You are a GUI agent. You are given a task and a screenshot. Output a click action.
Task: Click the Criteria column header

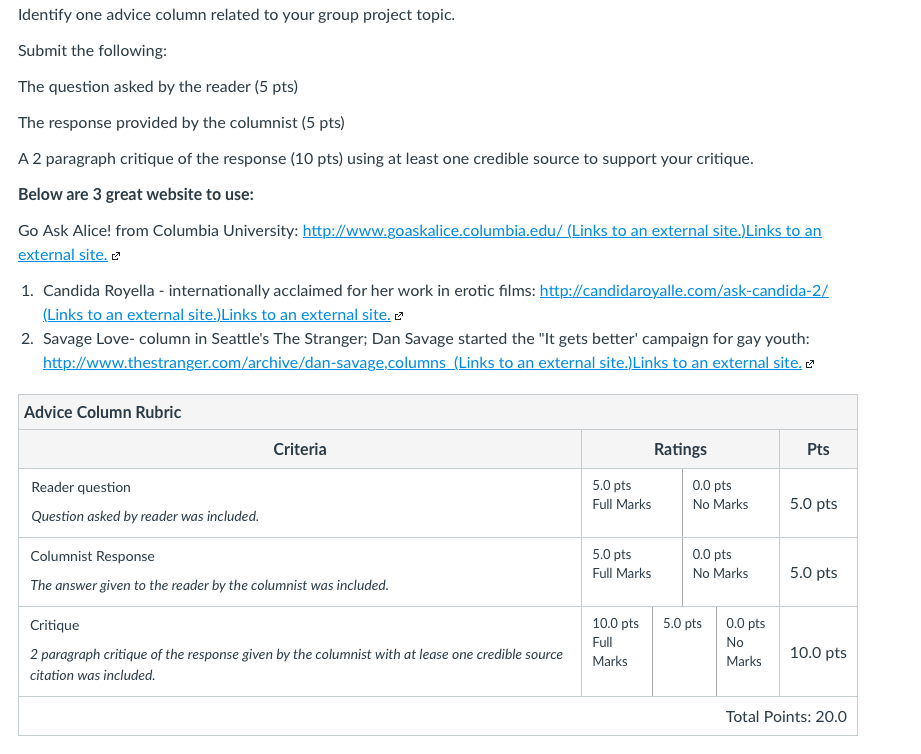pyautogui.click(x=300, y=449)
